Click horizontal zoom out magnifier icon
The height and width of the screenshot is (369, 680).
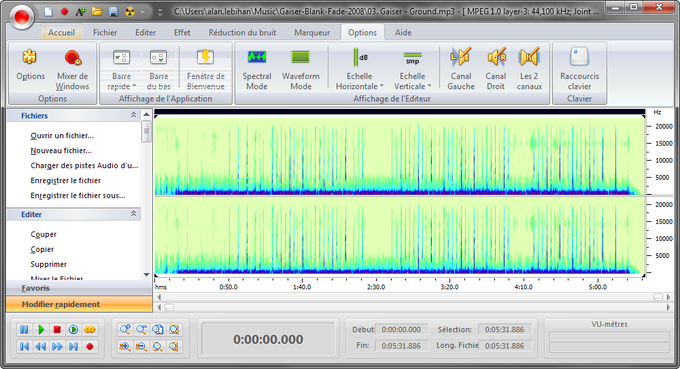pyautogui.click(x=141, y=330)
